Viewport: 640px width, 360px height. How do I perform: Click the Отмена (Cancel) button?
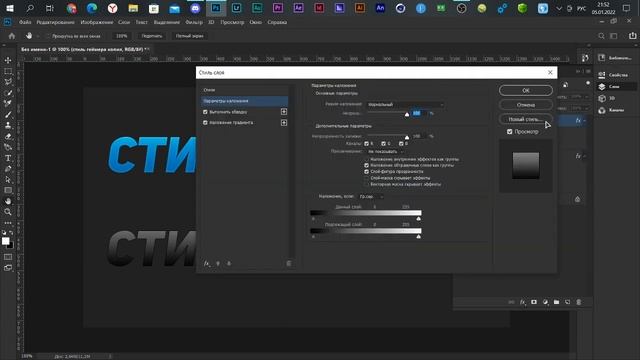point(526,105)
